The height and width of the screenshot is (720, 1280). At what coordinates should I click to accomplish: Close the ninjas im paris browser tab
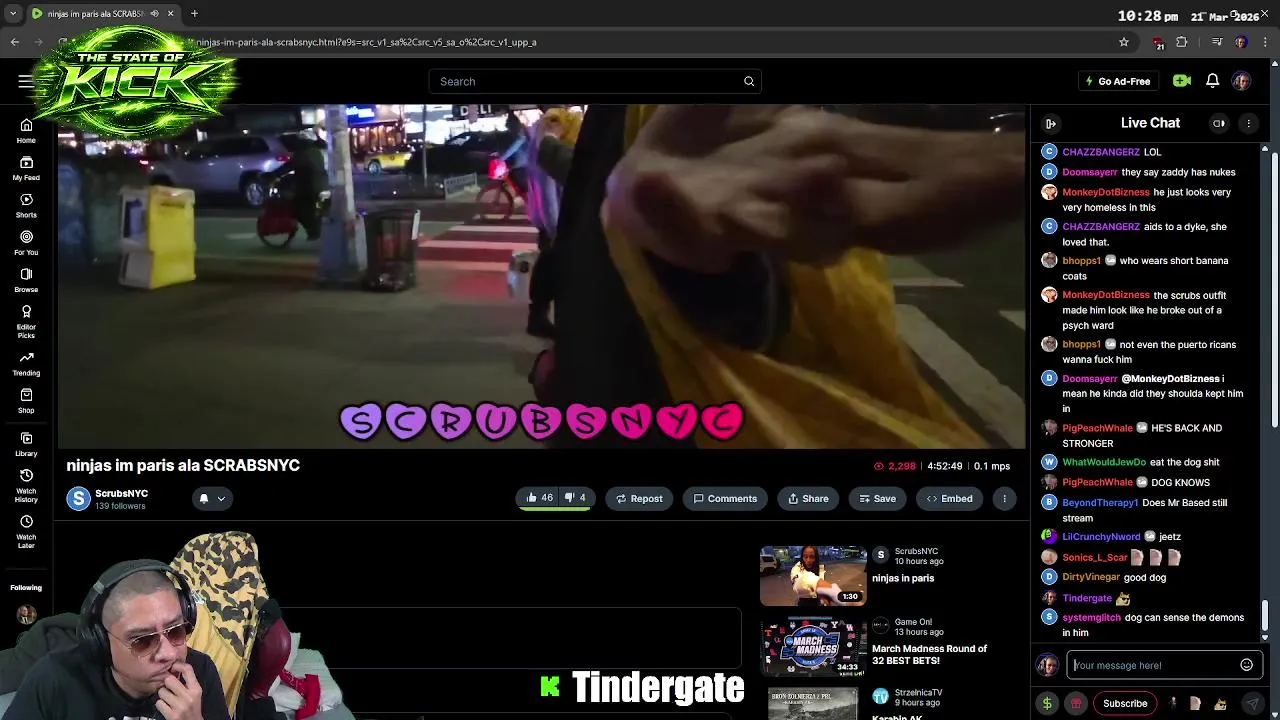[x=170, y=14]
